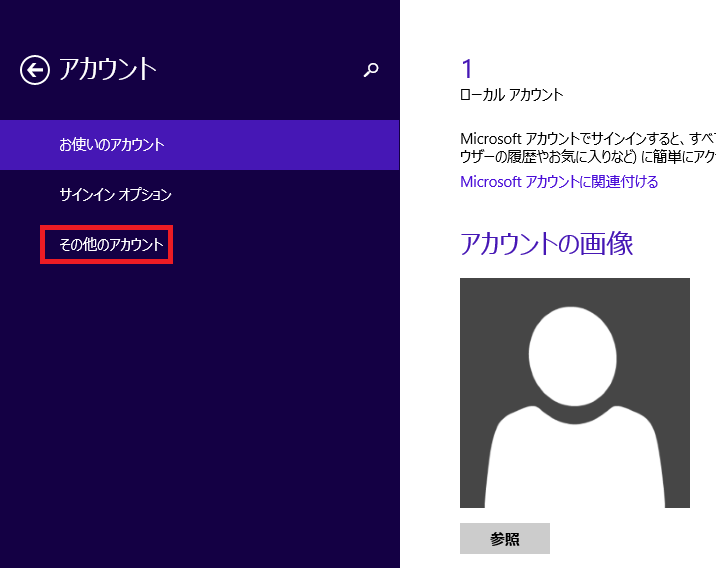
Task: Click the default account picture thumbnail
Action: (x=575, y=393)
